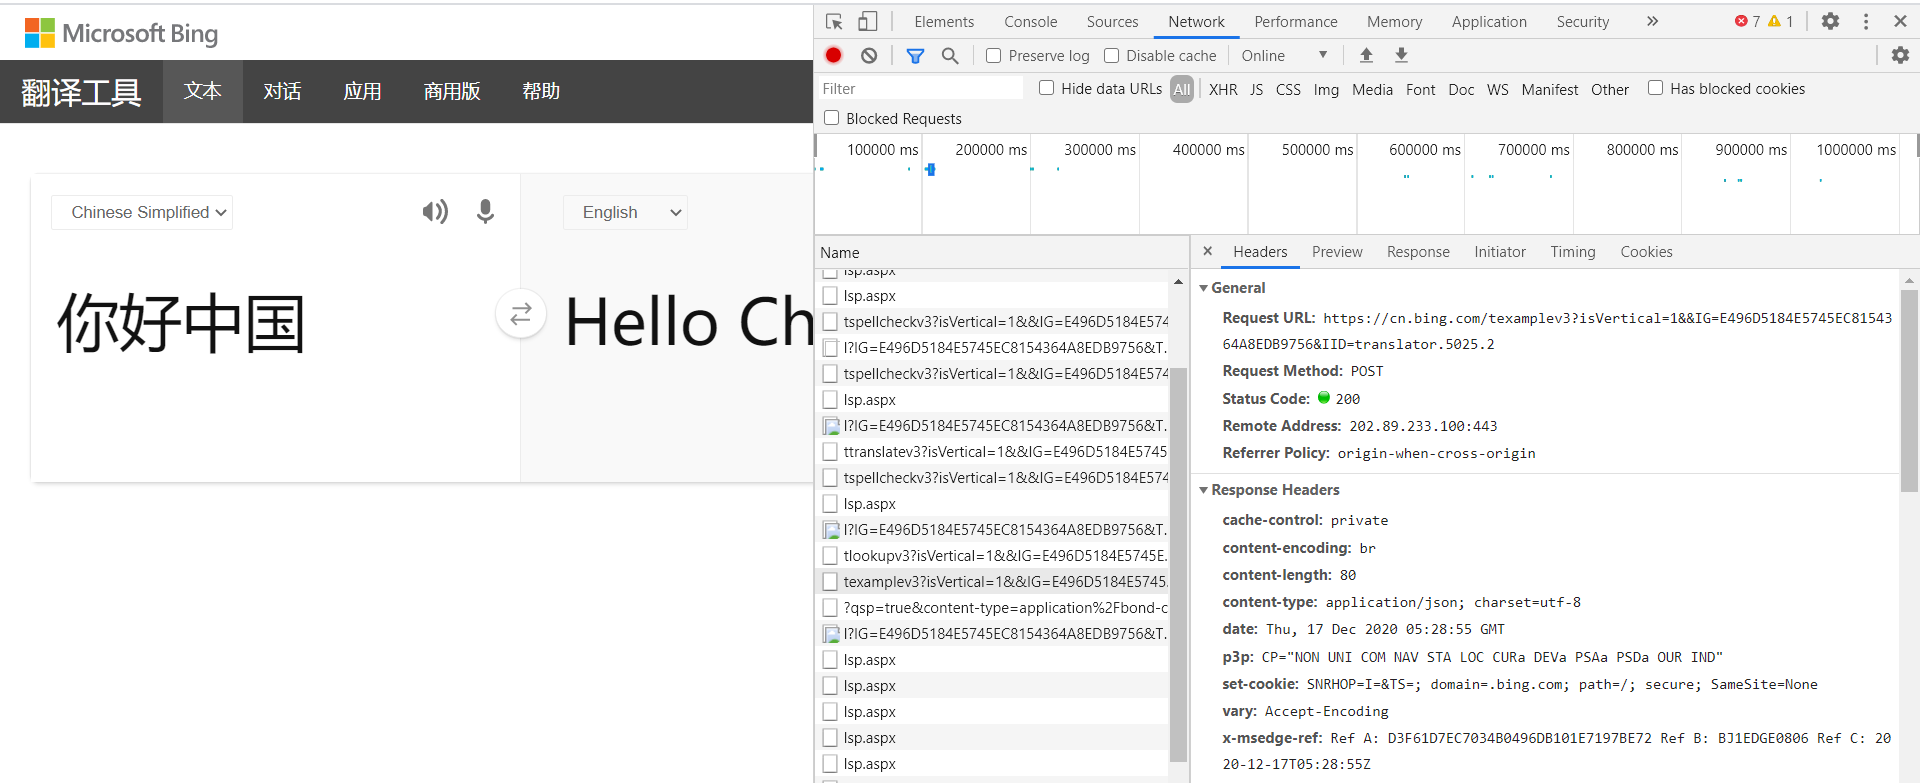
Task: Open 商用版 business menu item
Action: (x=452, y=91)
